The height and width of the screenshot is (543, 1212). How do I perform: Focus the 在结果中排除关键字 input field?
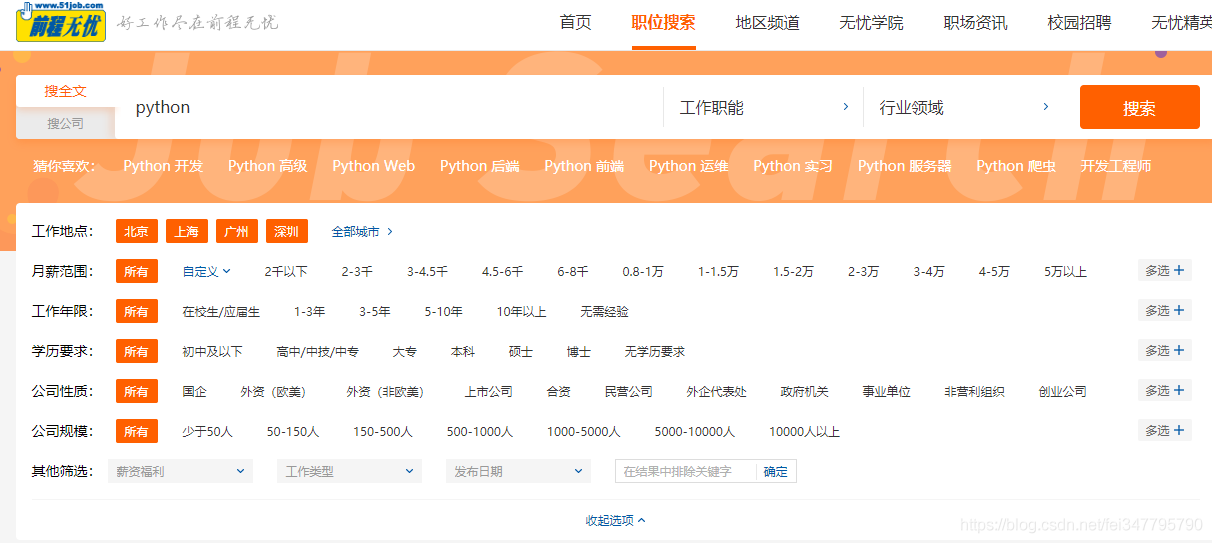coord(685,471)
